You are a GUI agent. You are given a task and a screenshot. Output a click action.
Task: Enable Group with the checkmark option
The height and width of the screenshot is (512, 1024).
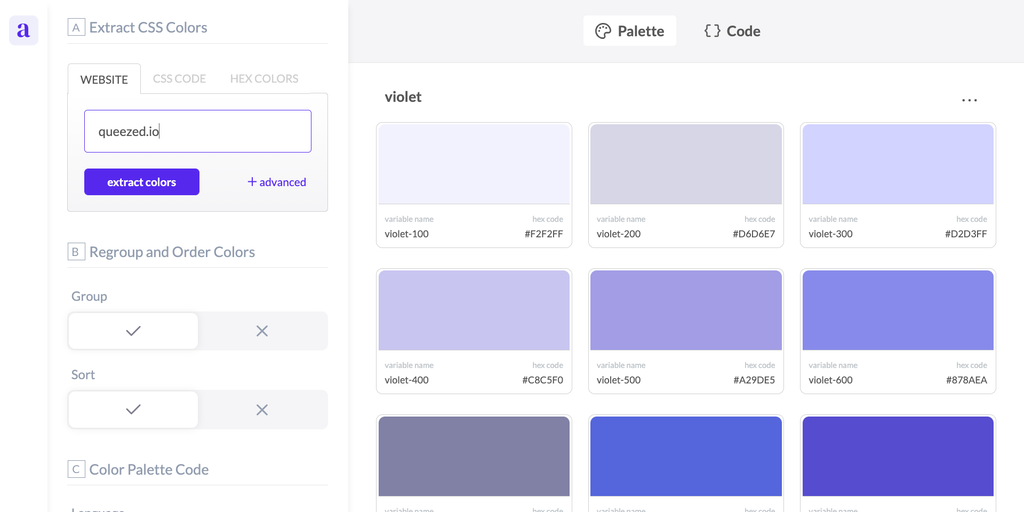tap(133, 331)
